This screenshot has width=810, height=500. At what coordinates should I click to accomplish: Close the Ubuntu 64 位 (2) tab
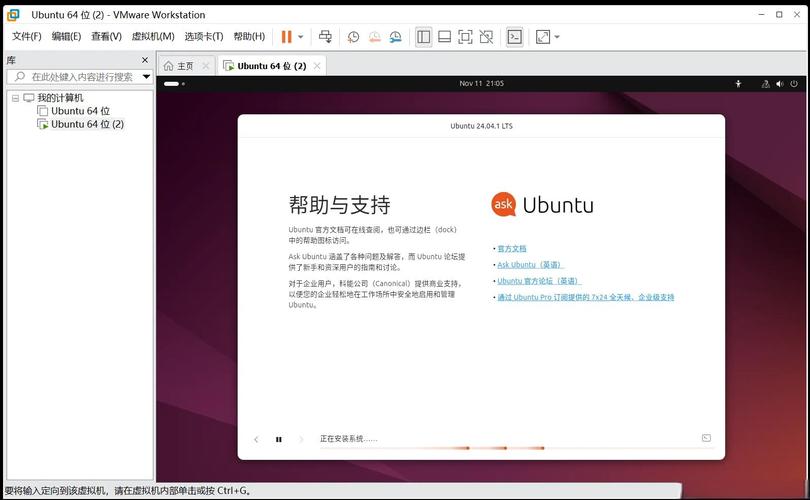(317, 66)
